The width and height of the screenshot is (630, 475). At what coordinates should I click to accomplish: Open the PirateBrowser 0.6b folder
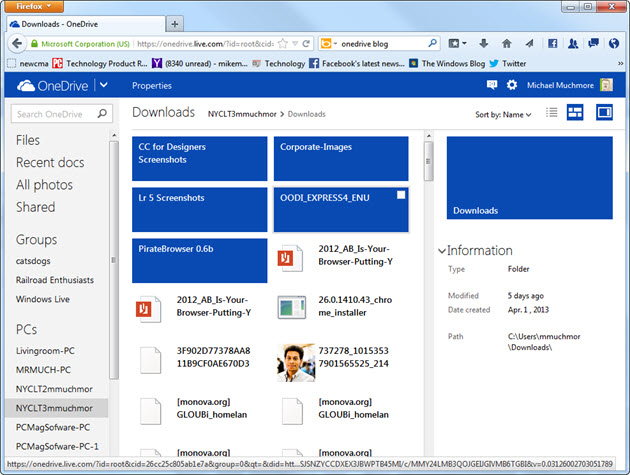[x=199, y=260]
